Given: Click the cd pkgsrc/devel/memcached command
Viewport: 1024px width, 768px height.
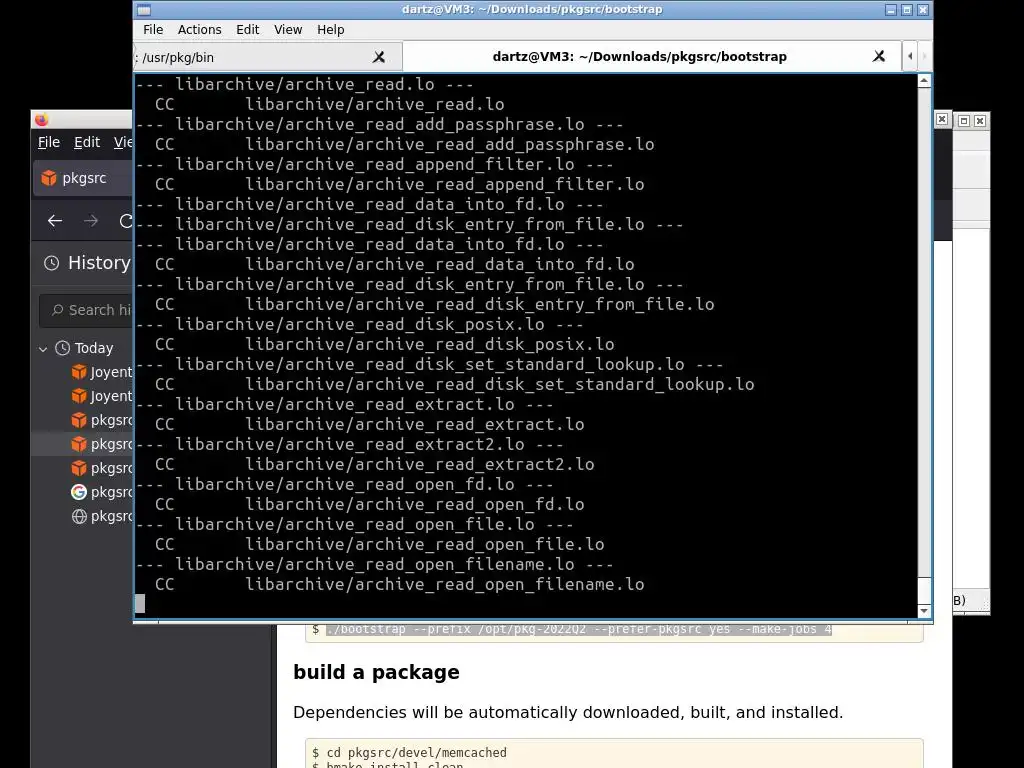Looking at the screenshot, I should click(x=417, y=752).
